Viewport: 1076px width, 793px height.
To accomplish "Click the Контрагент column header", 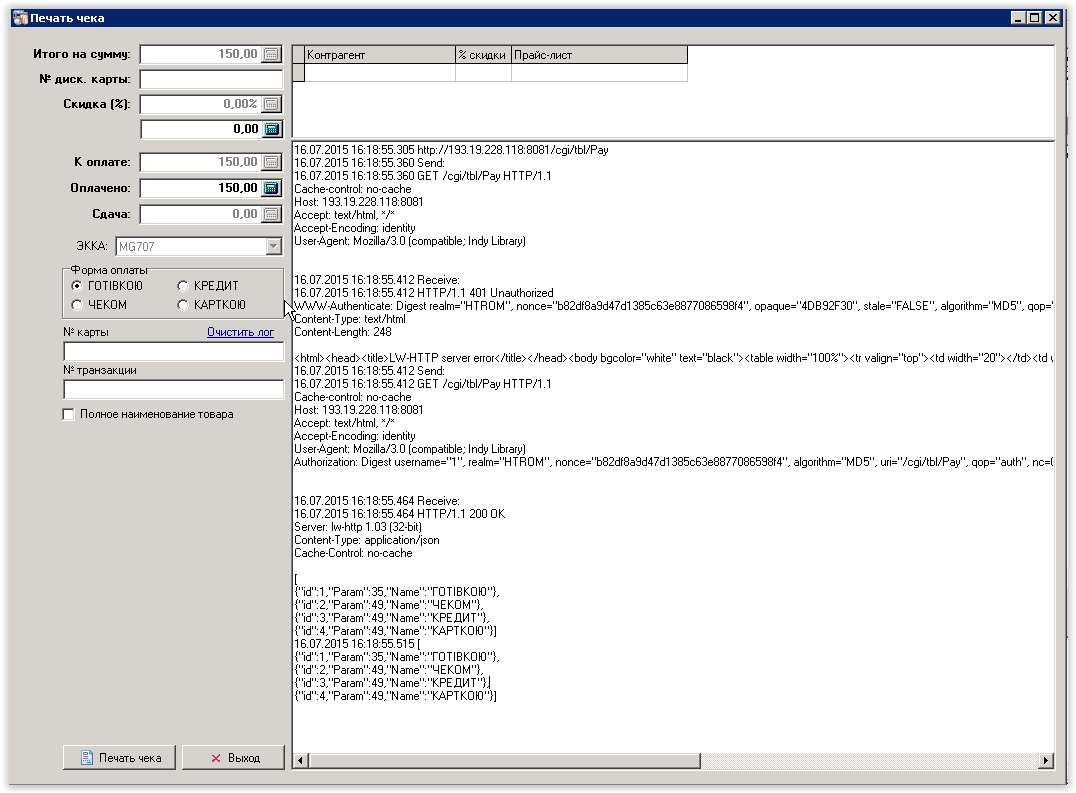I will 379,55.
